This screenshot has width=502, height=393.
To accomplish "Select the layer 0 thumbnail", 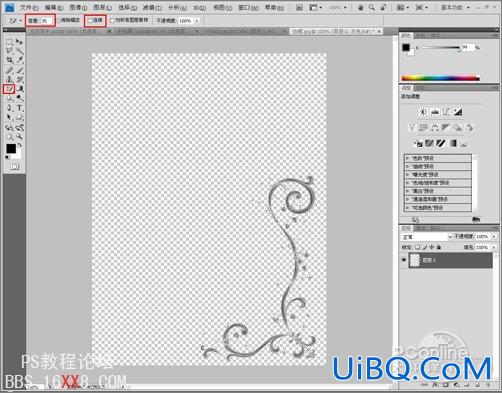I will pyautogui.click(x=415, y=260).
